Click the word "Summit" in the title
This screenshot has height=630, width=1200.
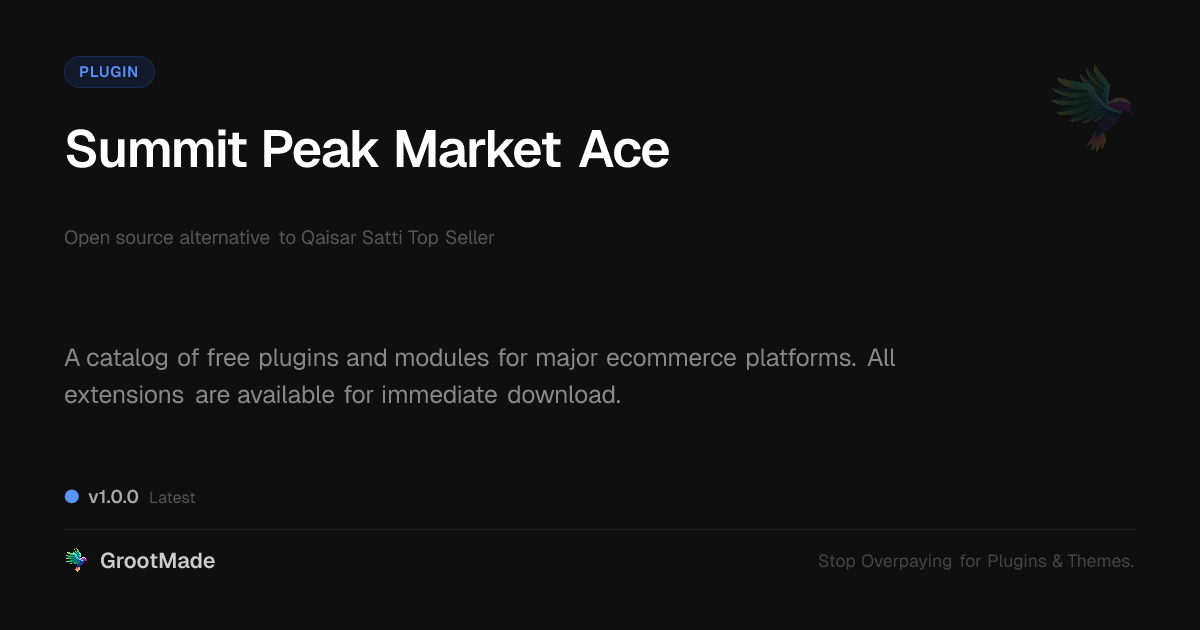point(155,150)
